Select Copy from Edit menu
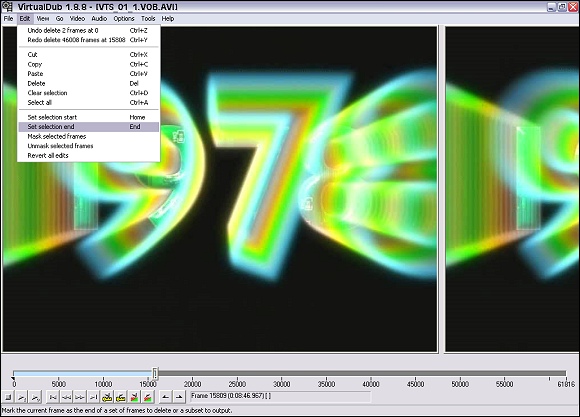Screen dimensions: 580x417 tap(89, 64)
